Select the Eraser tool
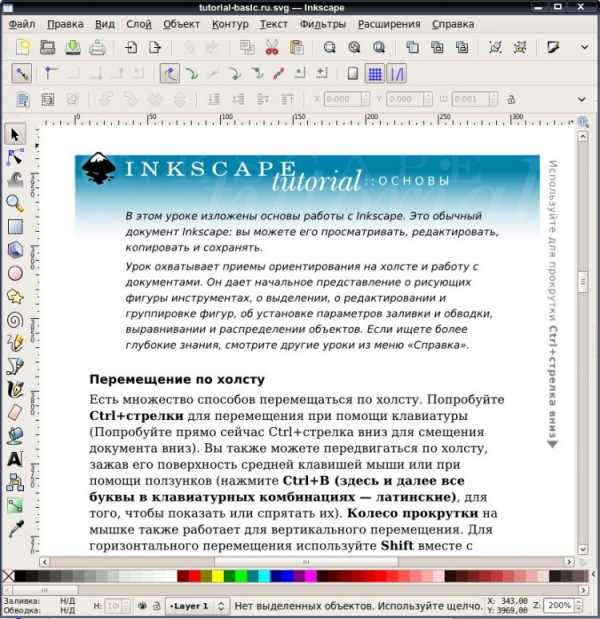The width and height of the screenshot is (600, 619). [15, 413]
